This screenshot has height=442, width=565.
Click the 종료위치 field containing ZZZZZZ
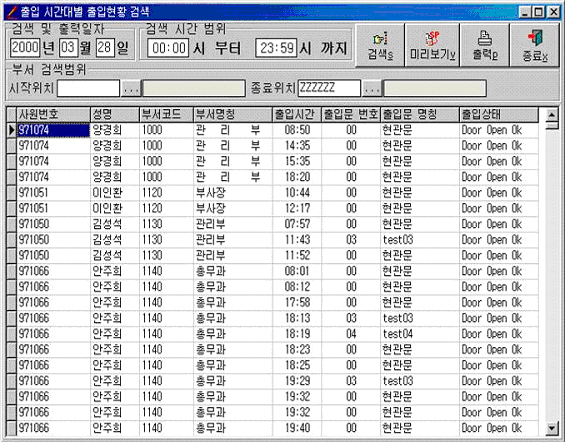point(329,88)
